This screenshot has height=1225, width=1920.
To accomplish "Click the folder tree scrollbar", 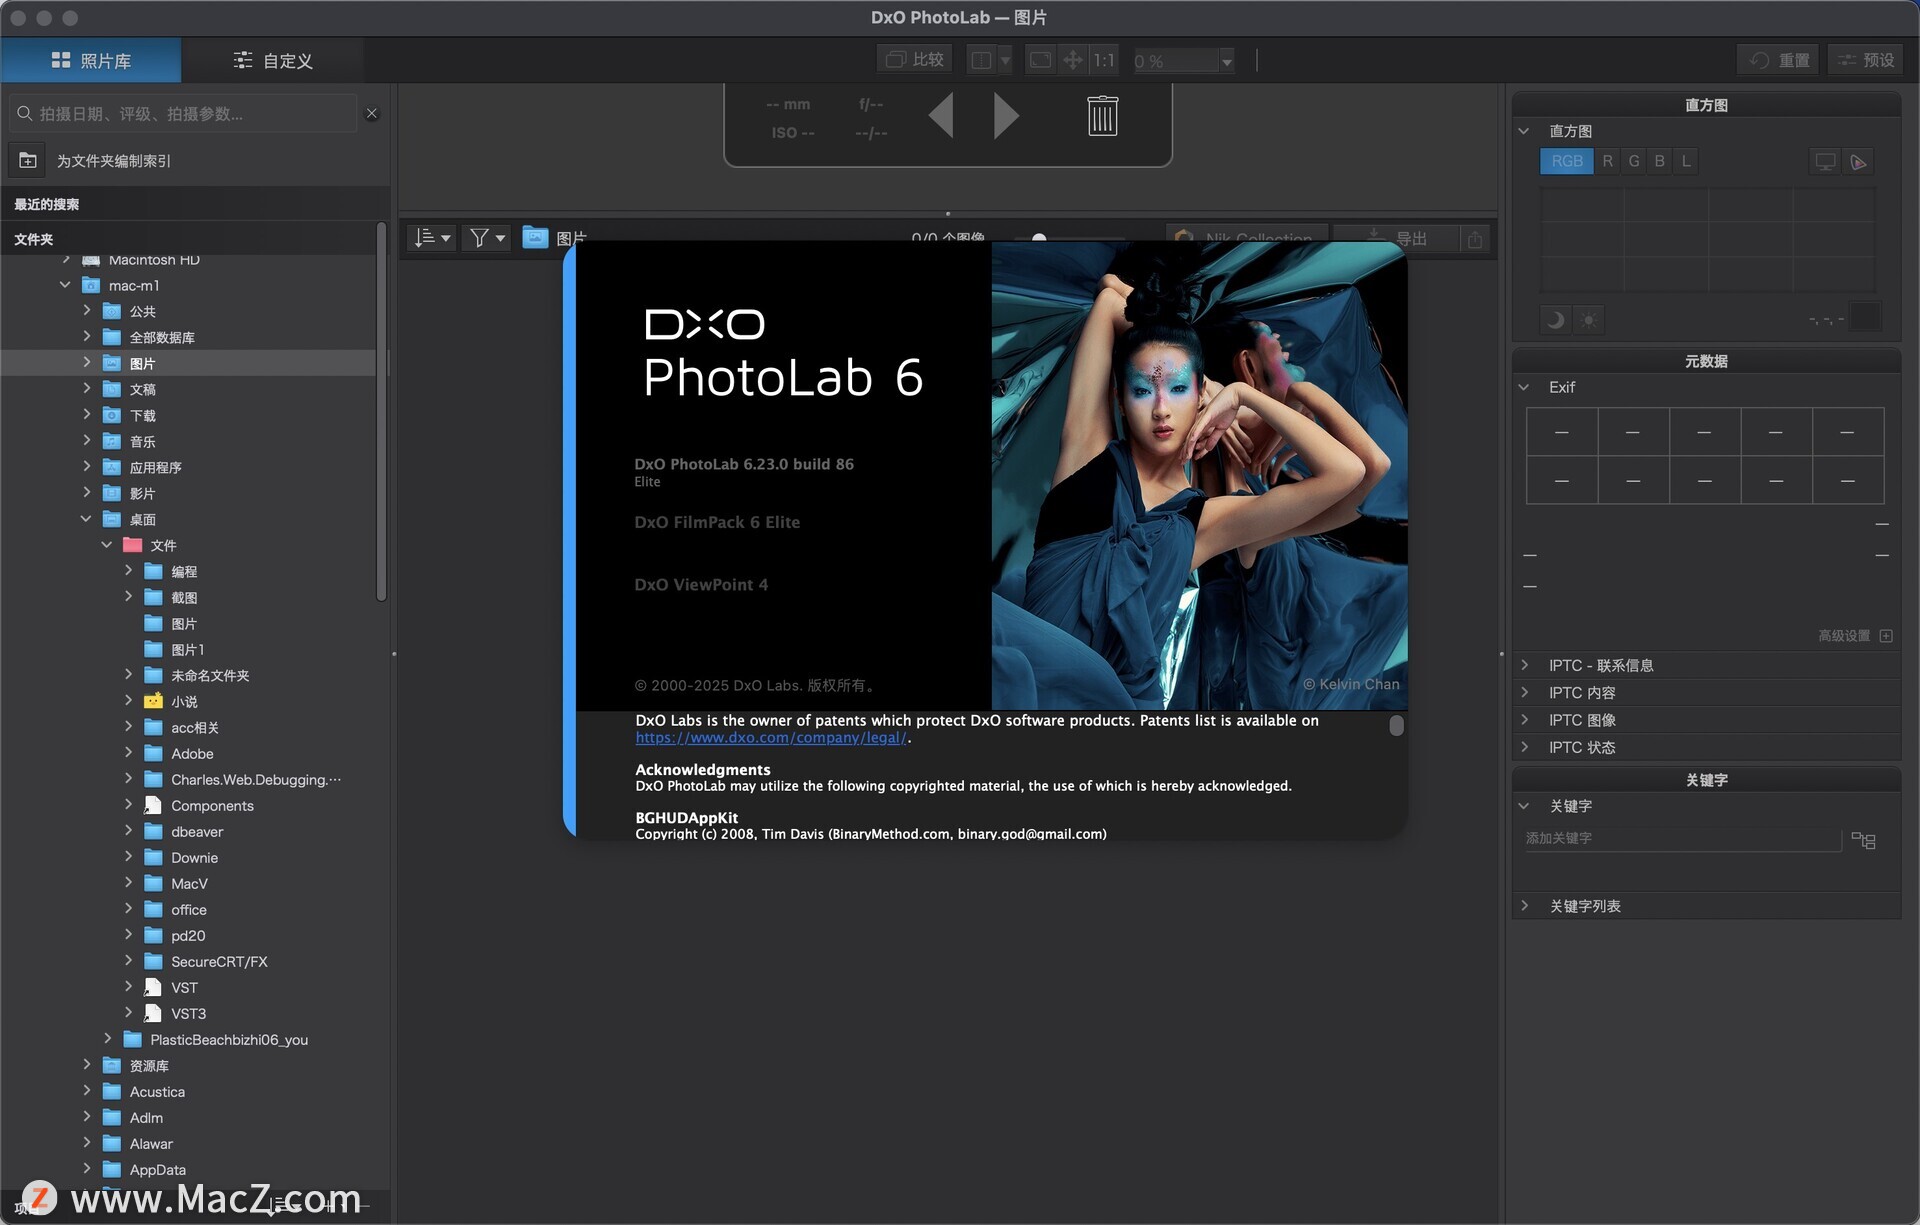I will (381, 412).
